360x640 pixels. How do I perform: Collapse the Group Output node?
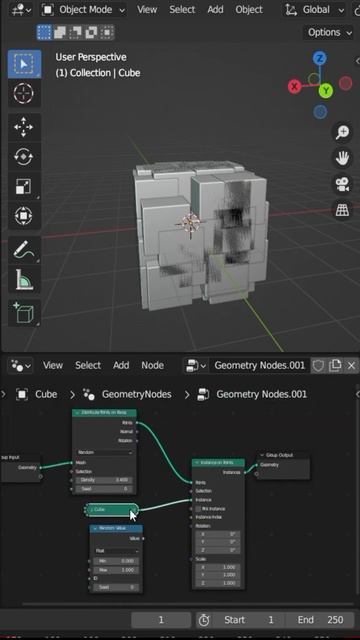click(262, 455)
